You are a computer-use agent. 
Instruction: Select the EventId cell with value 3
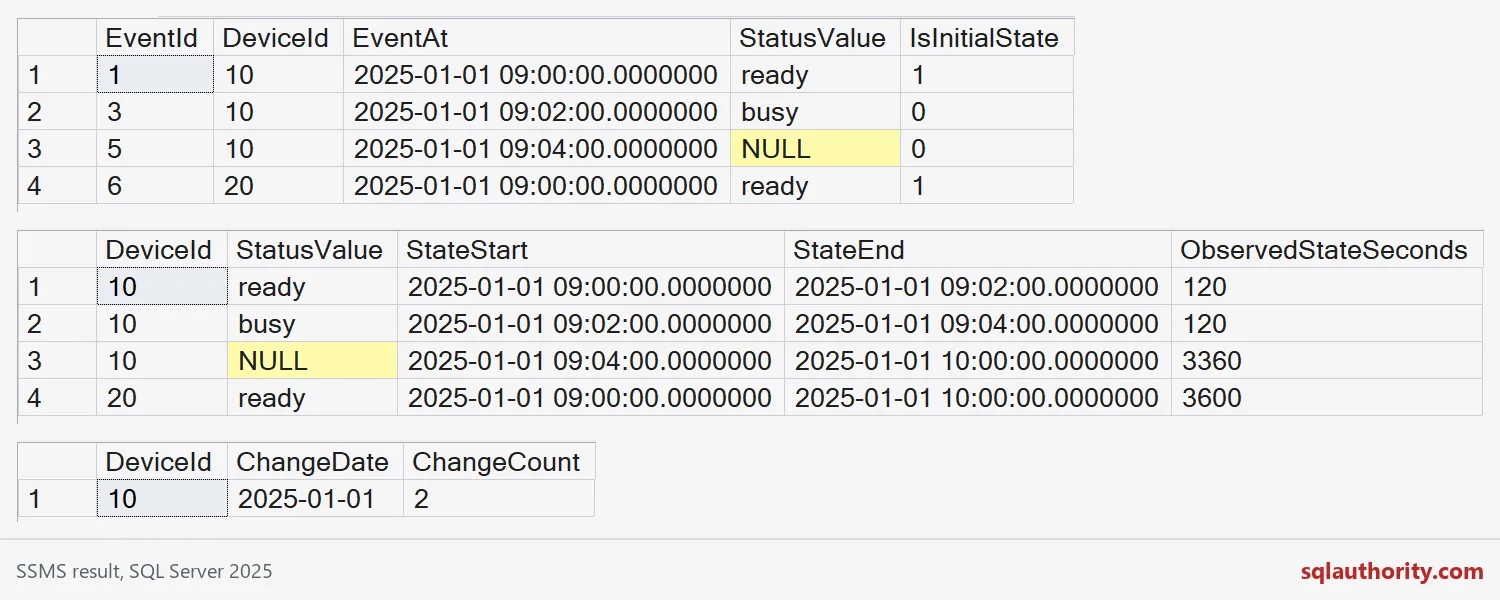155,112
